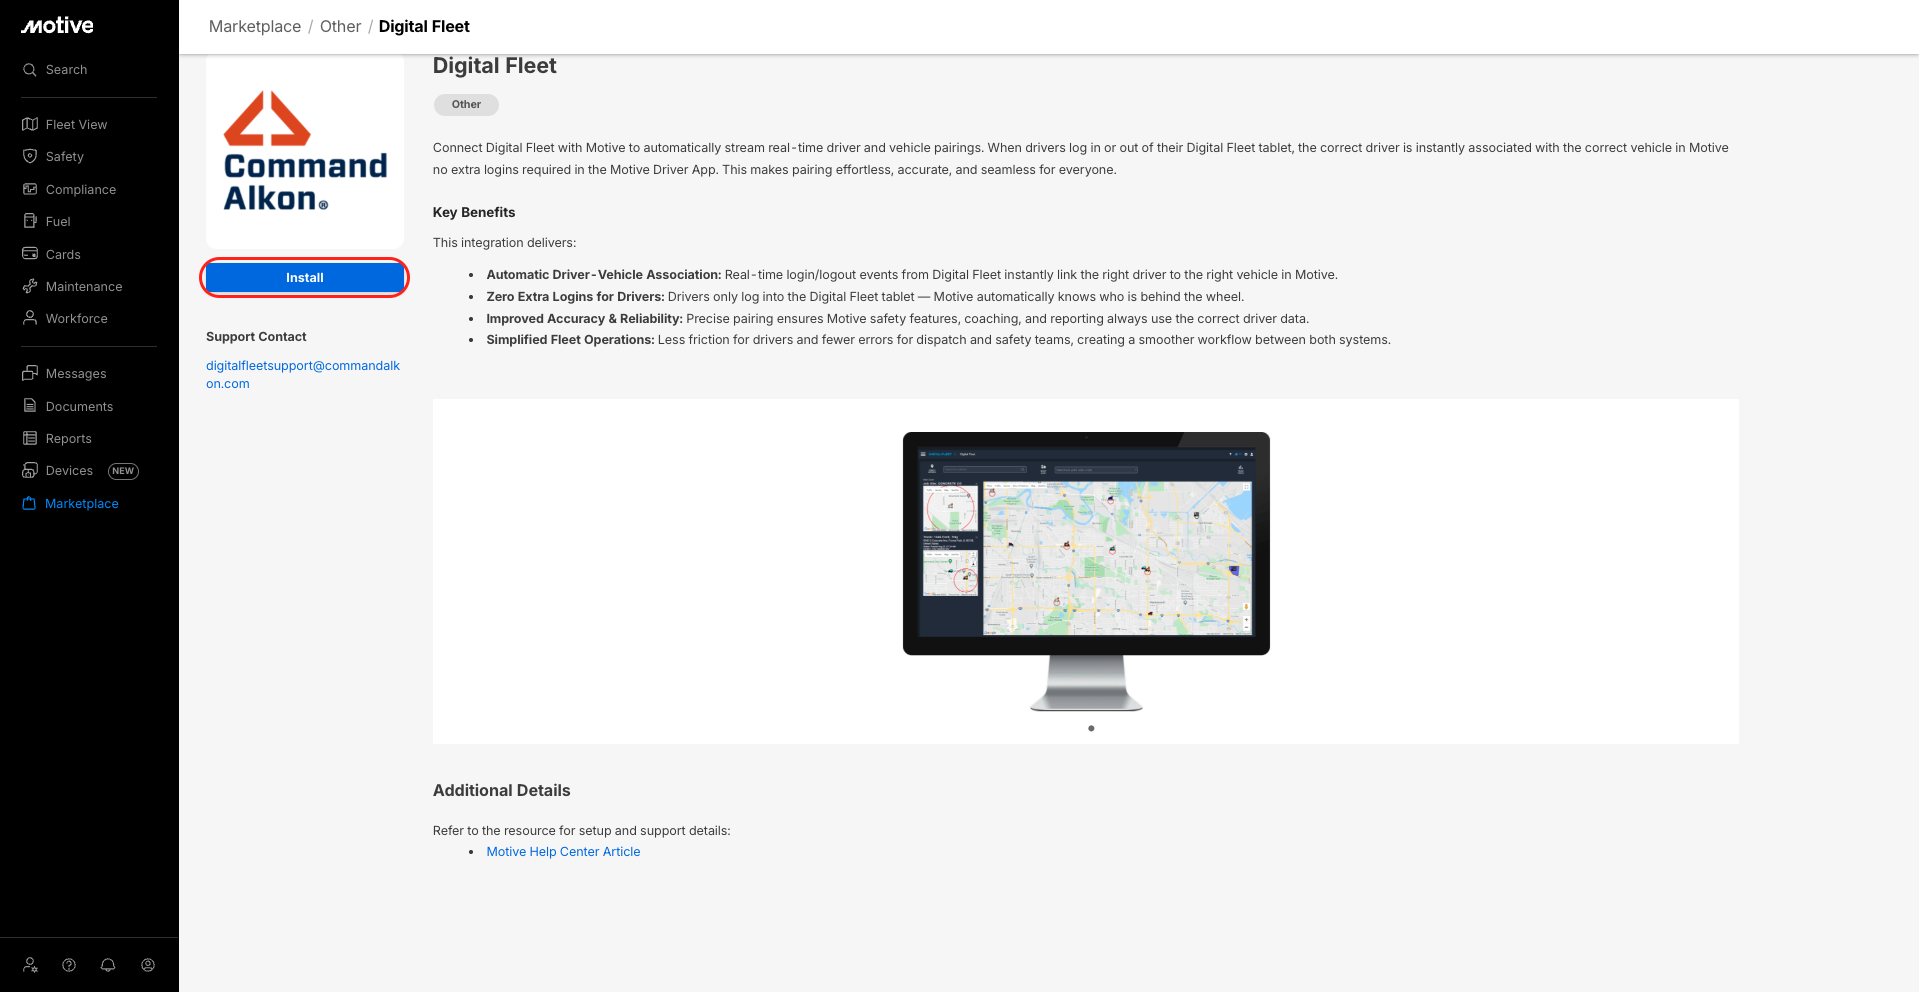Select the Key Benefits heading
Screen dimensions: 1919x992
pos(474,213)
